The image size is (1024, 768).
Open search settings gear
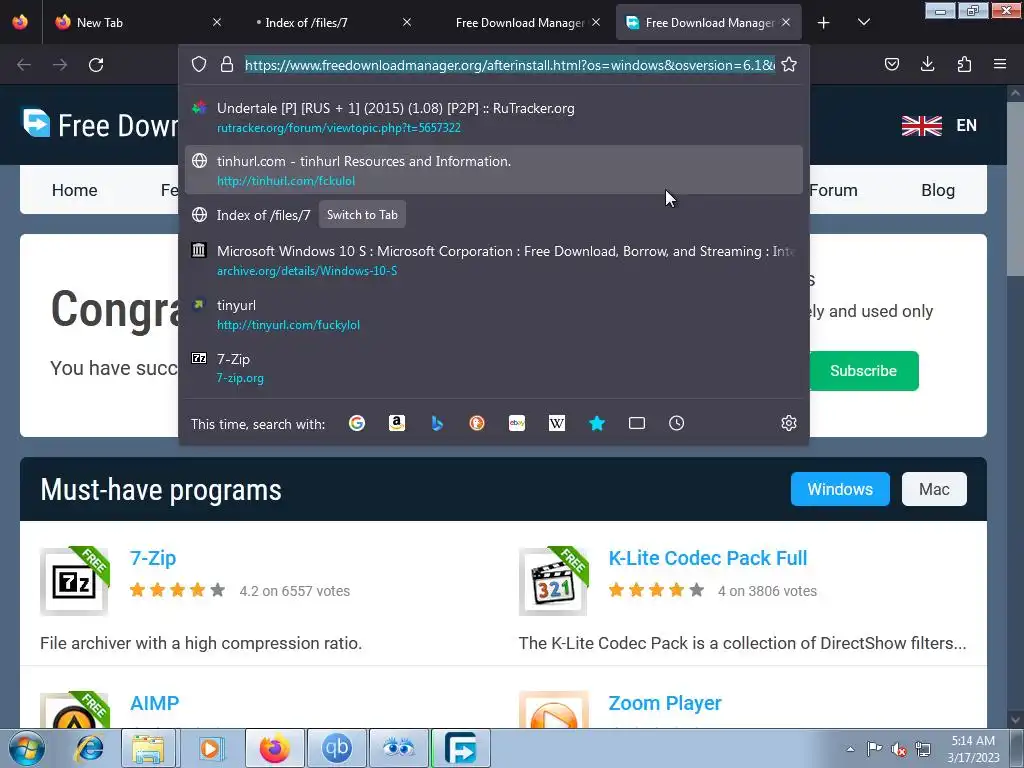click(789, 423)
